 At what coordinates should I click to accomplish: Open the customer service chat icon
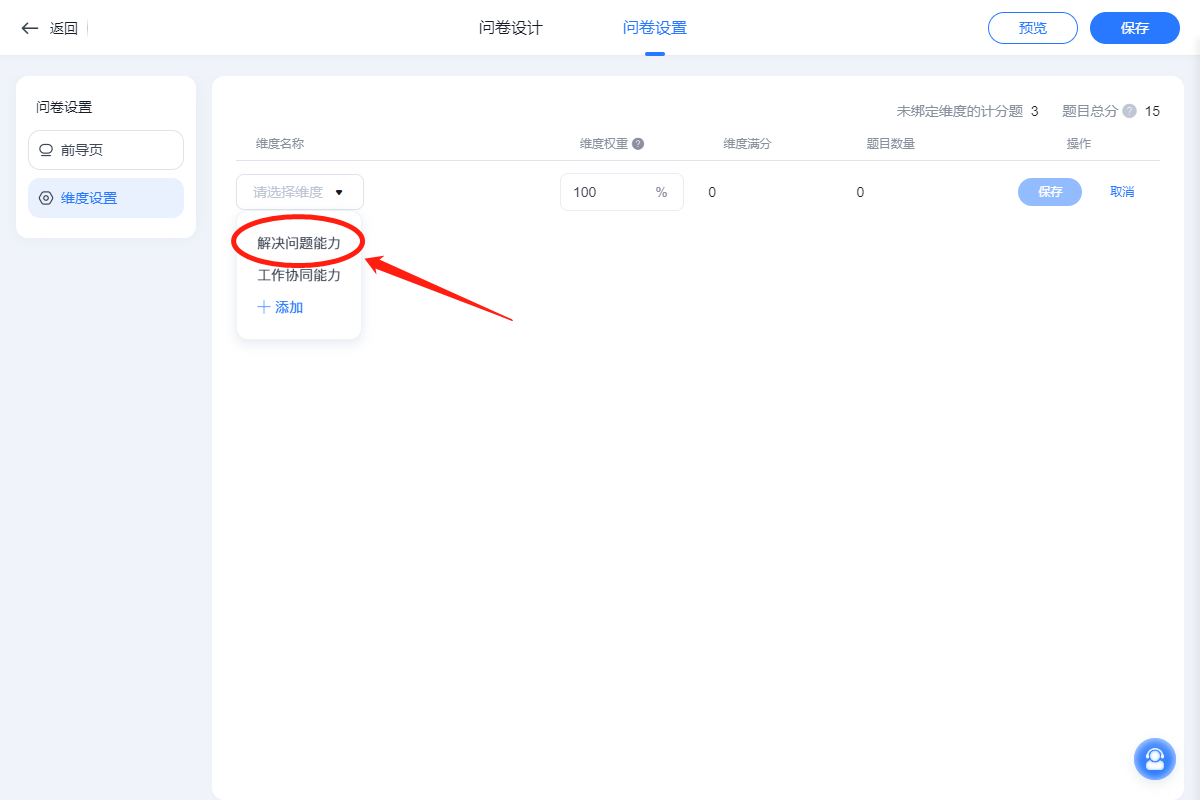[x=1154, y=759]
